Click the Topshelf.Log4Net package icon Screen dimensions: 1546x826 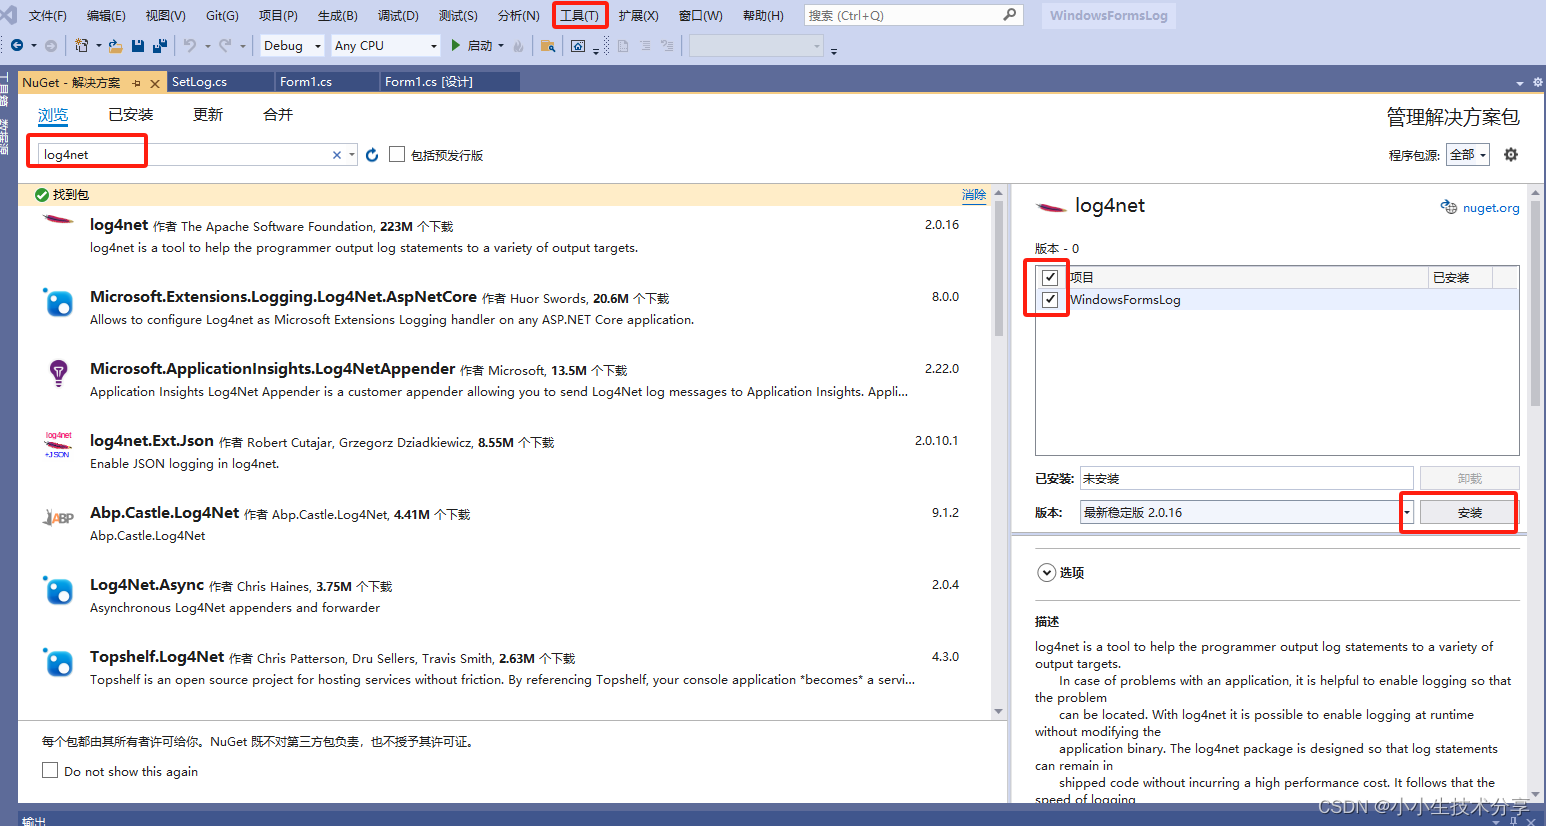pyautogui.click(x=58, y=662)
